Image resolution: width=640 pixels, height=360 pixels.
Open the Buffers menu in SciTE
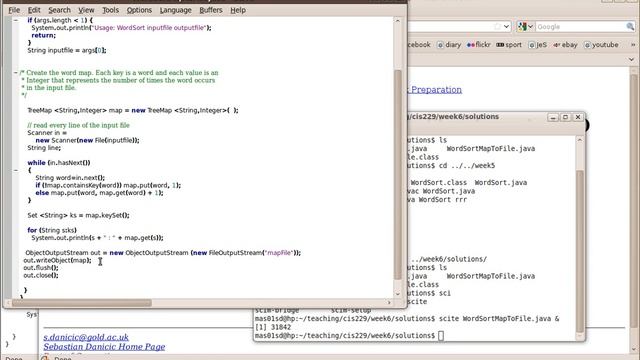coord(211,10)
